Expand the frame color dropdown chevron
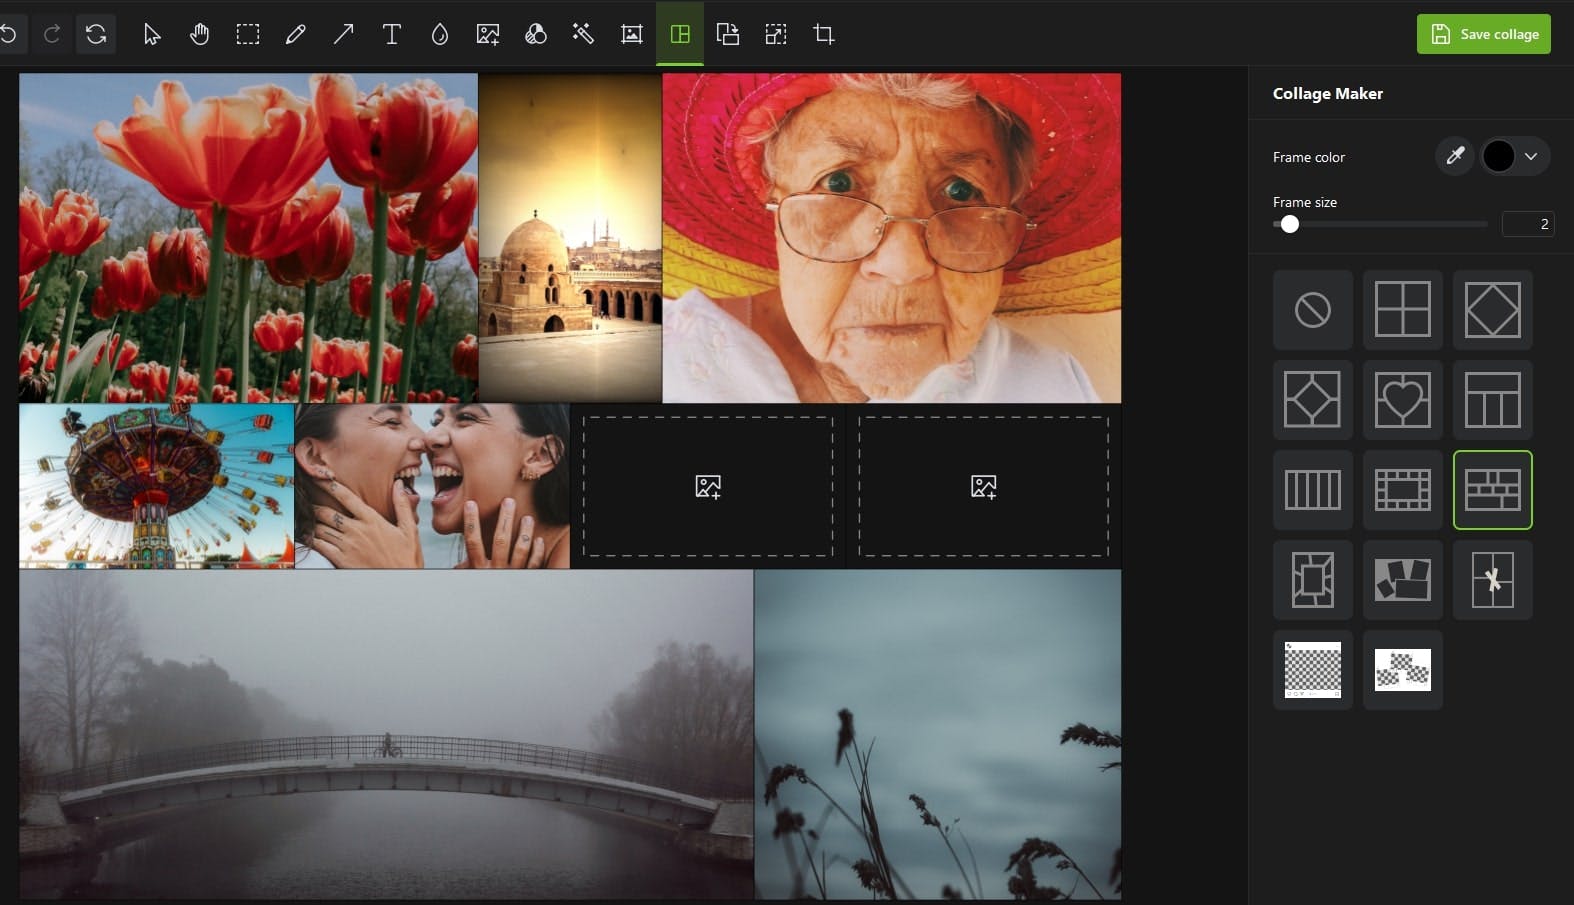This screenshot has height=905, width=1574. [x=1531, y=156]
